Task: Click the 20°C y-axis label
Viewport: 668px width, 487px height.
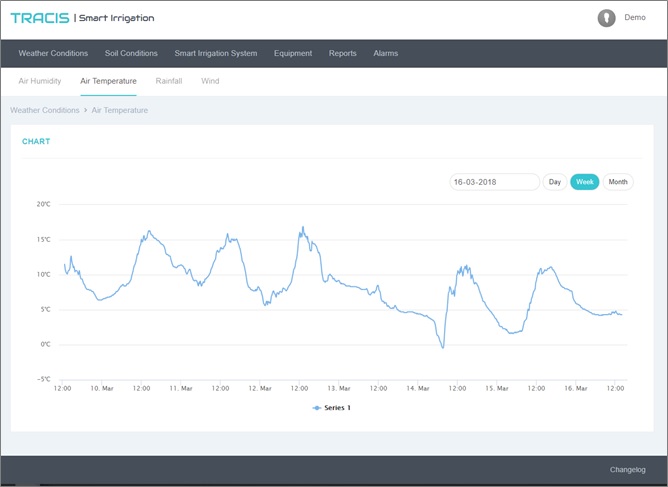Action: [43, 204]
